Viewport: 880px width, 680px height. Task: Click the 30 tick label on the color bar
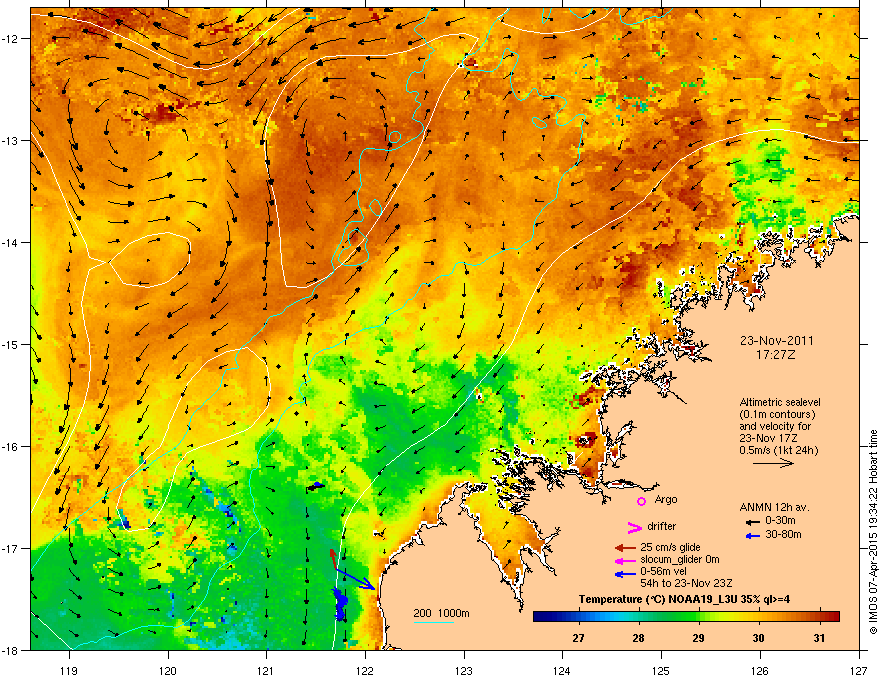759,638
